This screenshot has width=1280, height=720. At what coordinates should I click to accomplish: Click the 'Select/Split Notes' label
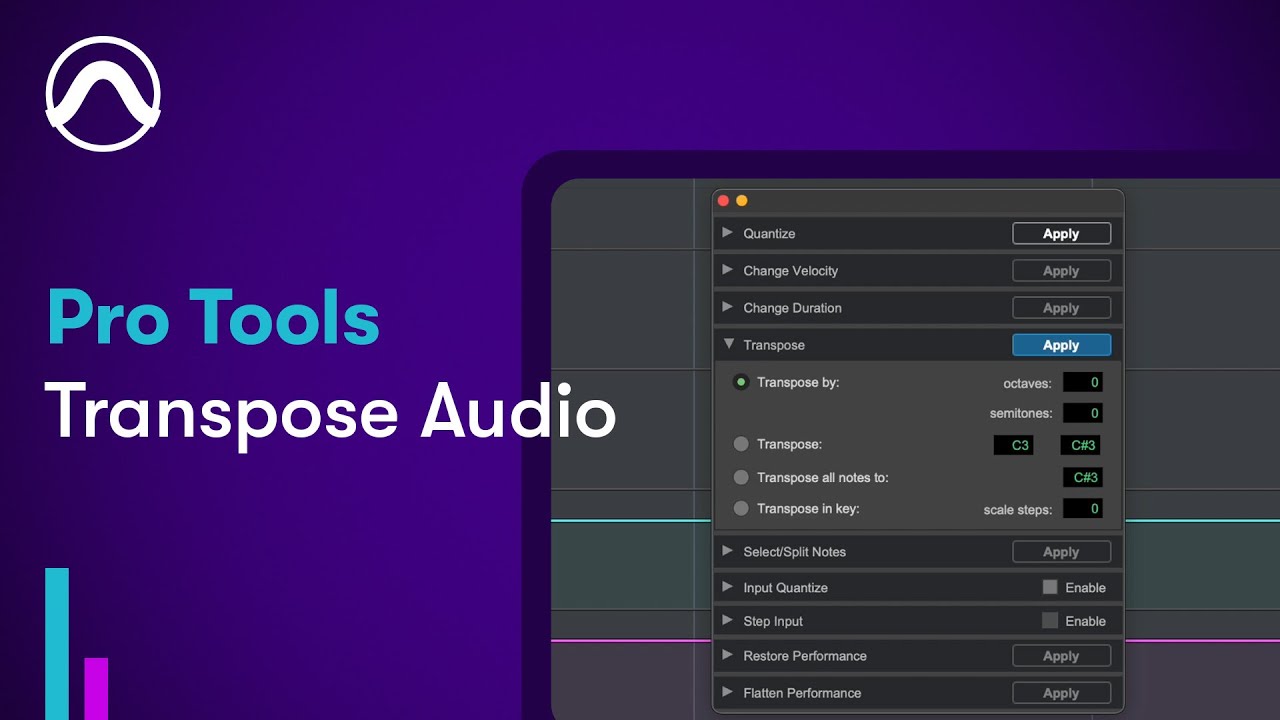click(795, 551)
